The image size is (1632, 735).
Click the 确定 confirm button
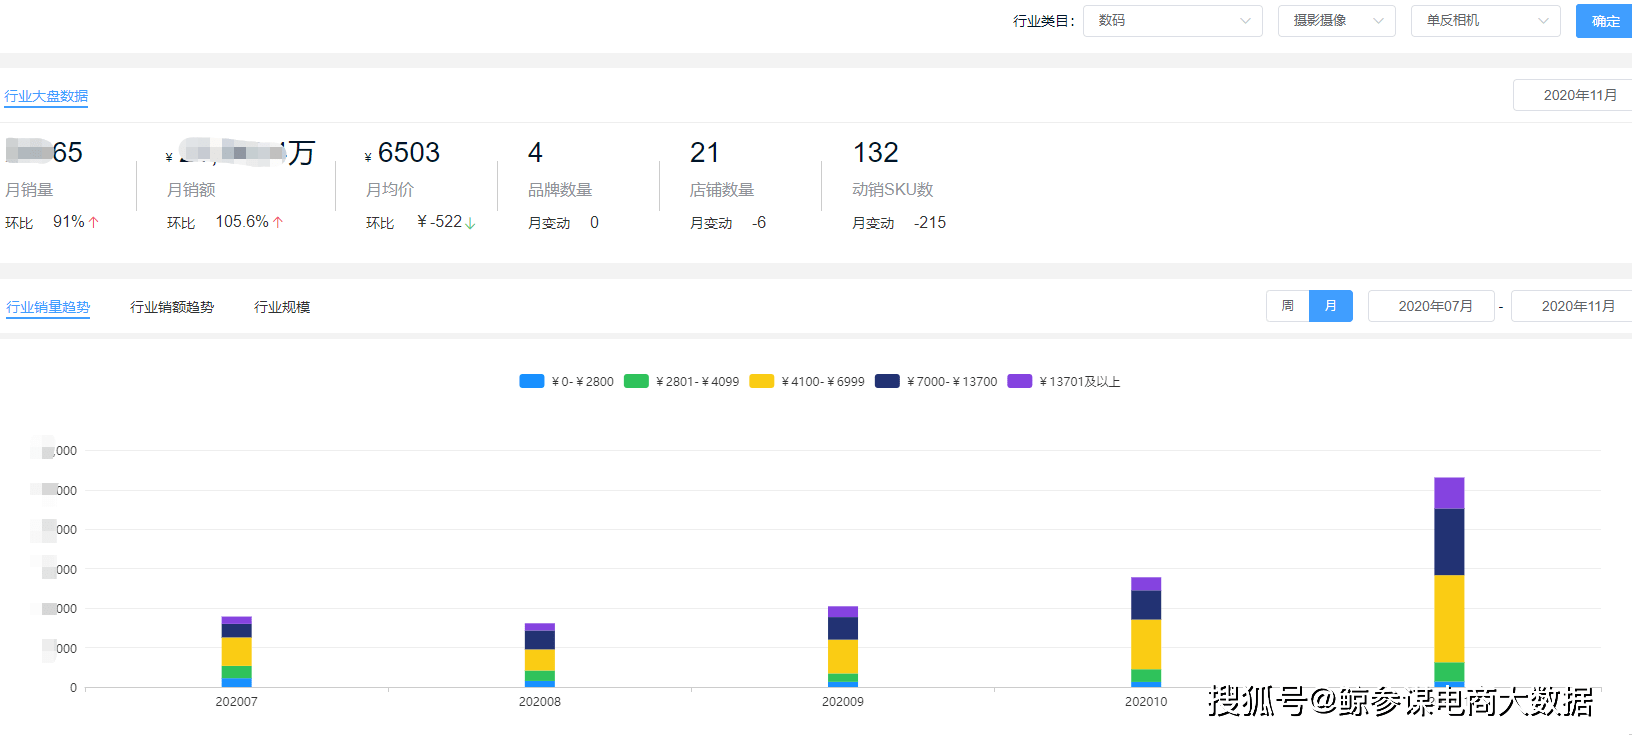point(1604,21)
